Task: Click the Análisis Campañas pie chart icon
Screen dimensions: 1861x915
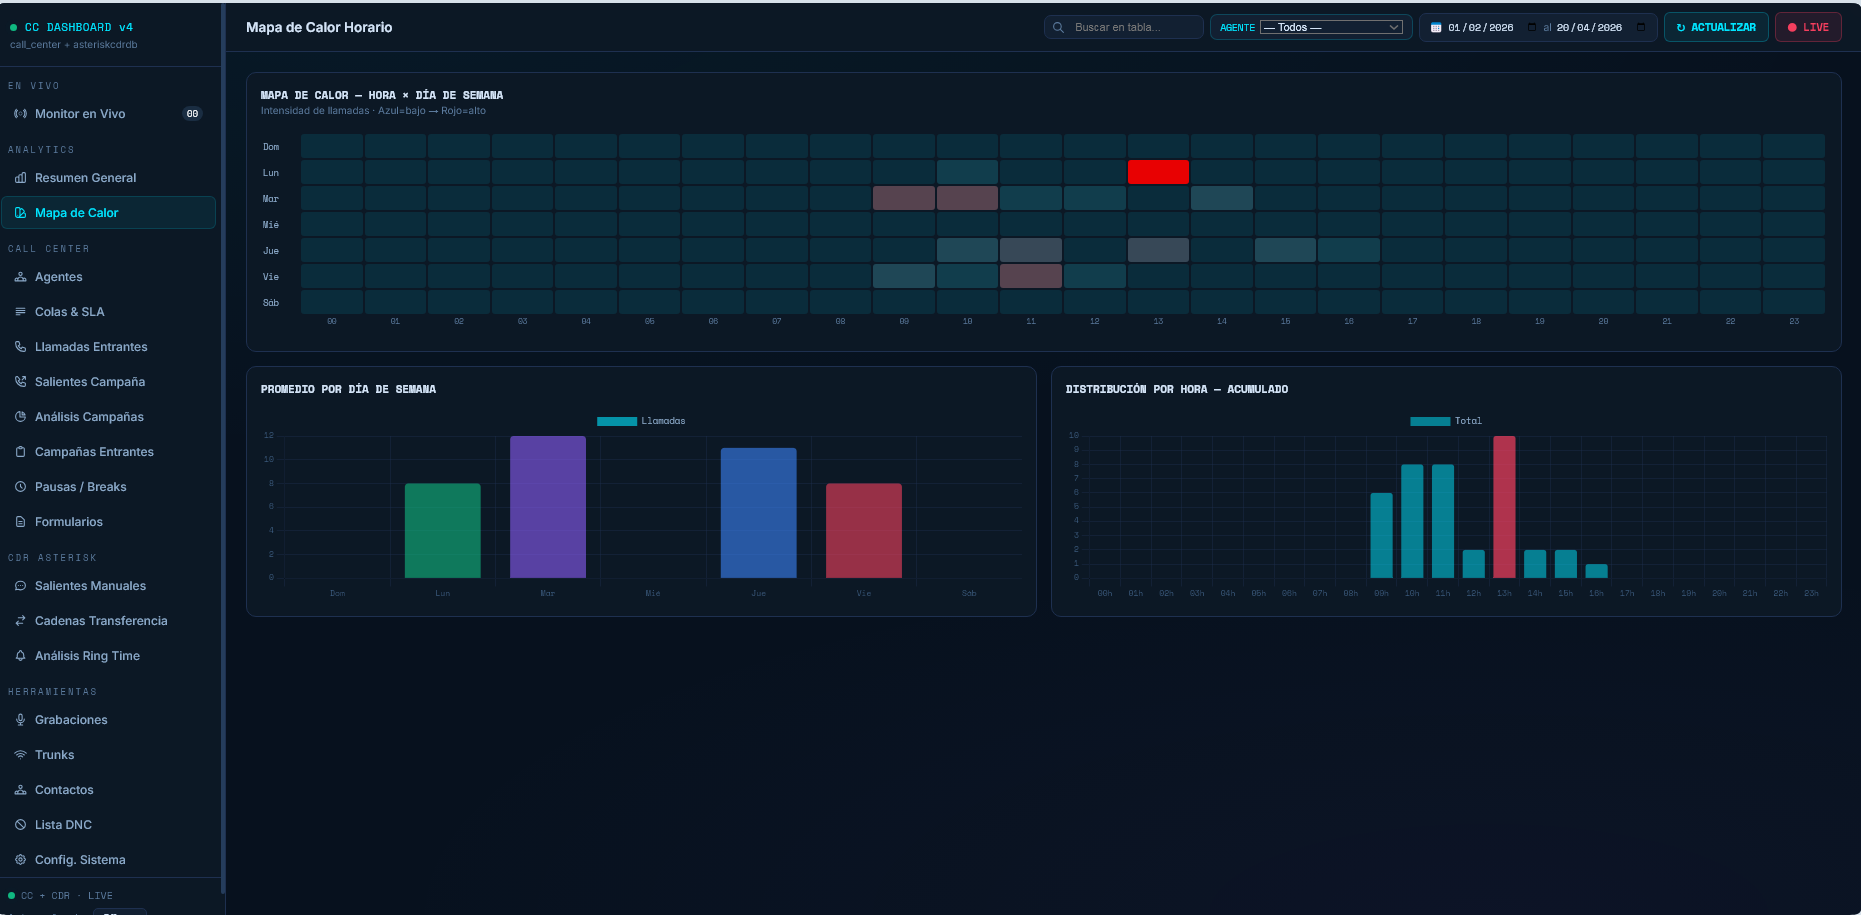Action: 20,417
